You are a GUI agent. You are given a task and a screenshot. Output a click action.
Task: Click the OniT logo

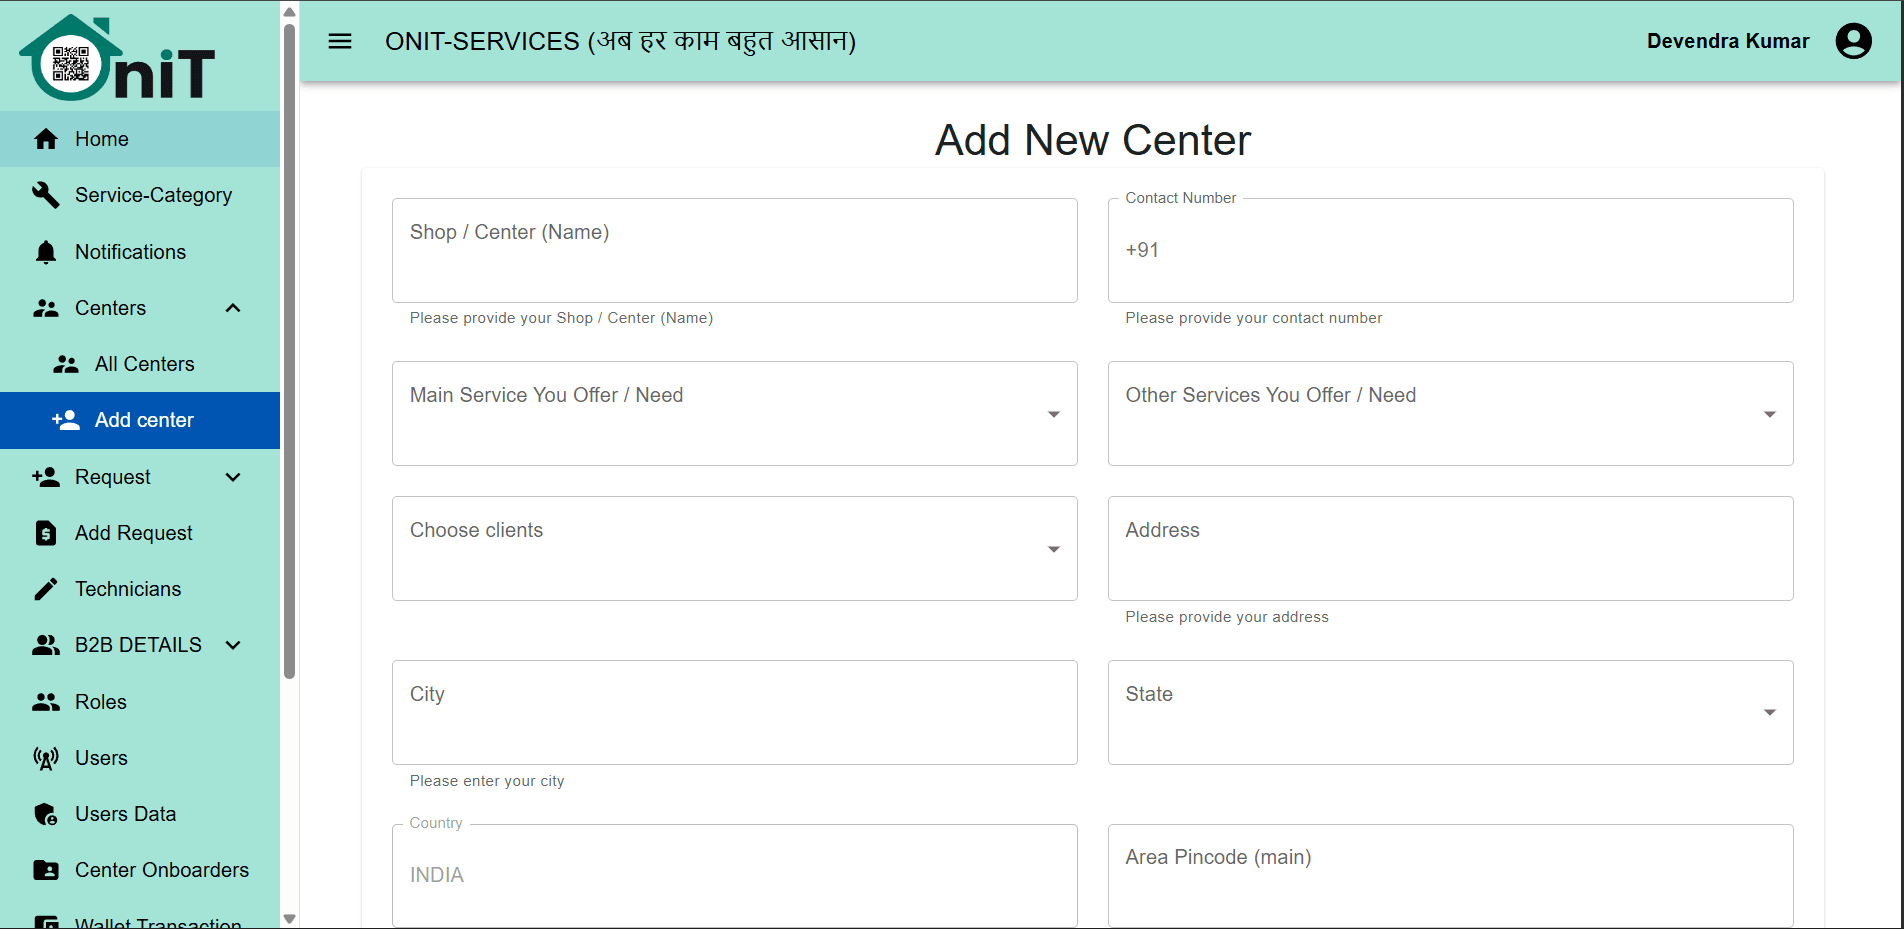(117, 58)
